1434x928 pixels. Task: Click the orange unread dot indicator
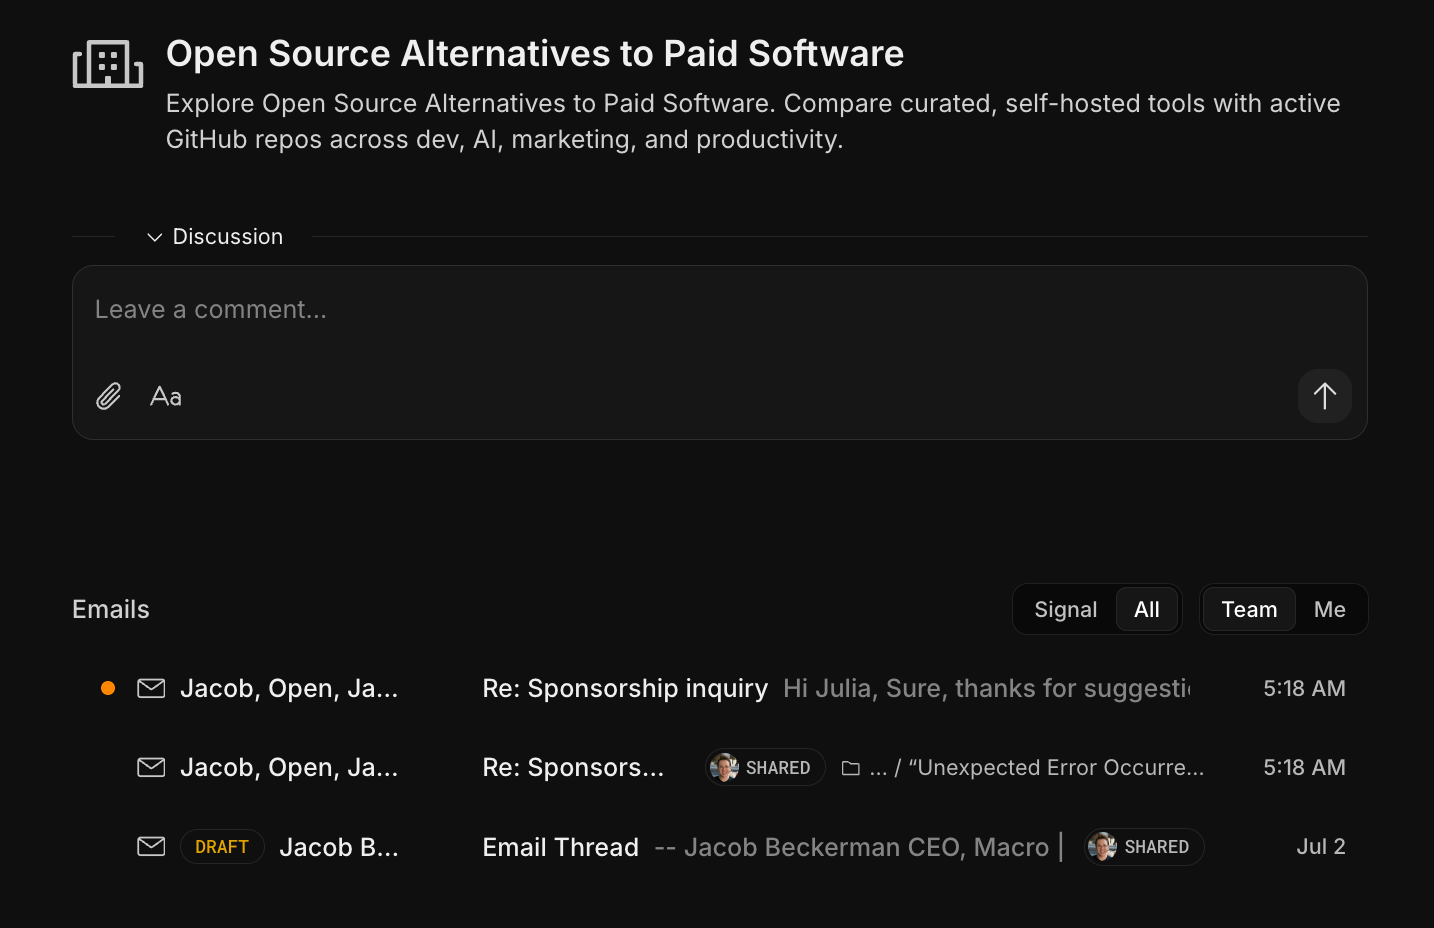coord(108,688)
